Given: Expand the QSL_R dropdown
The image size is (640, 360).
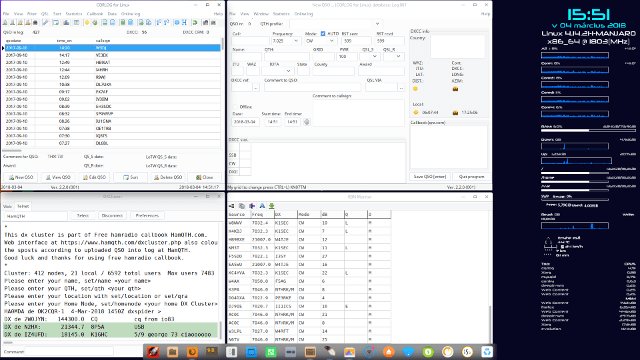Looking at the screenshot, I should (398, 56).
